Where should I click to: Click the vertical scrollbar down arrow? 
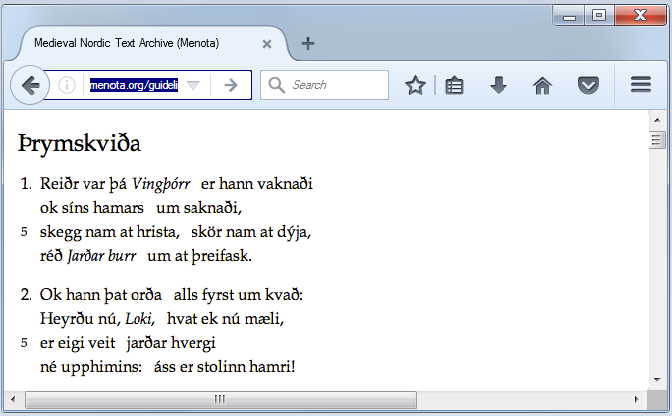coord(657,381)
